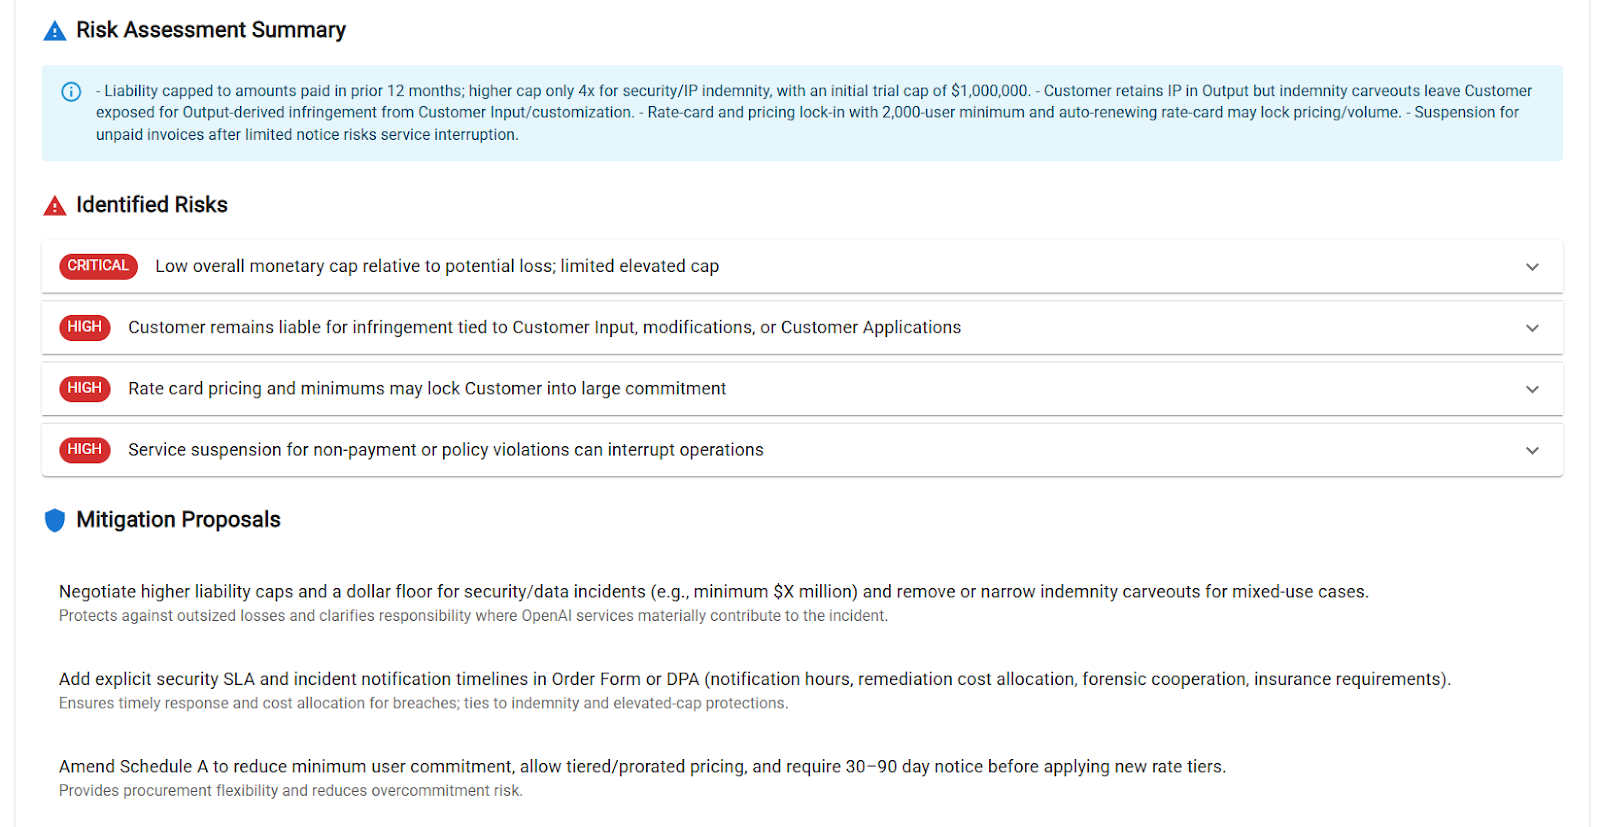Screen dimensions: 1600x827
Task: Open the 'Customer remains liable for infringement' row
Action: [544, 327]
